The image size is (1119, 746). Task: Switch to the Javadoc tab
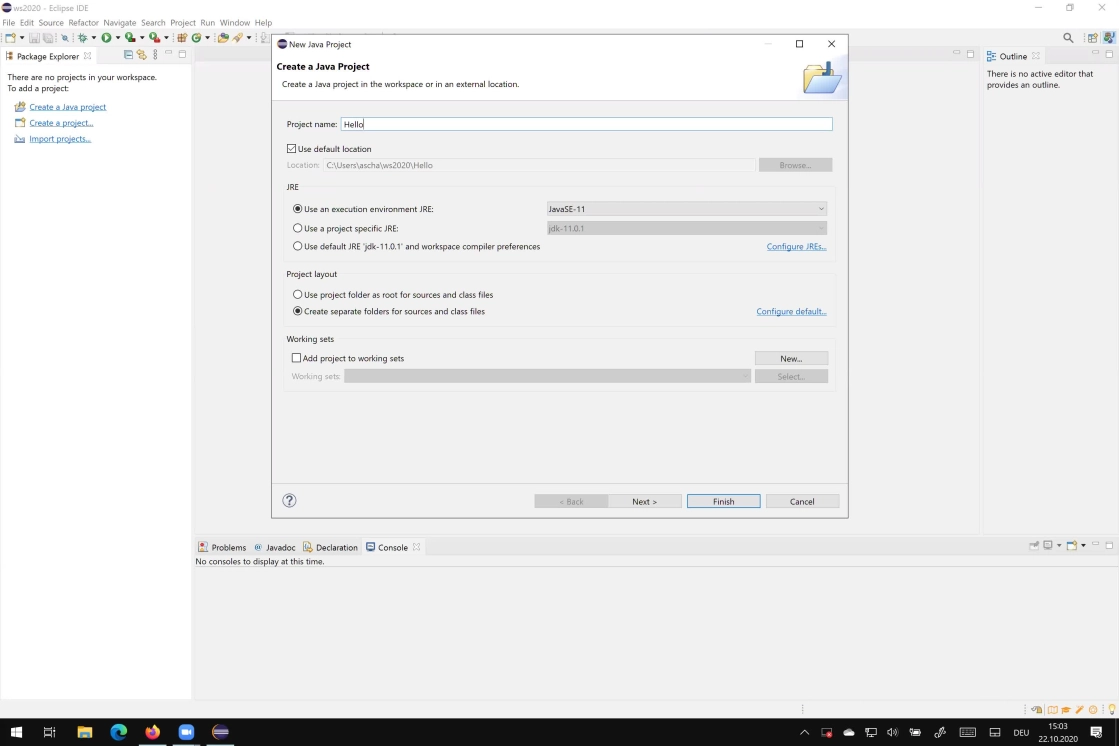pyautogui.click(x=275, y=548)
